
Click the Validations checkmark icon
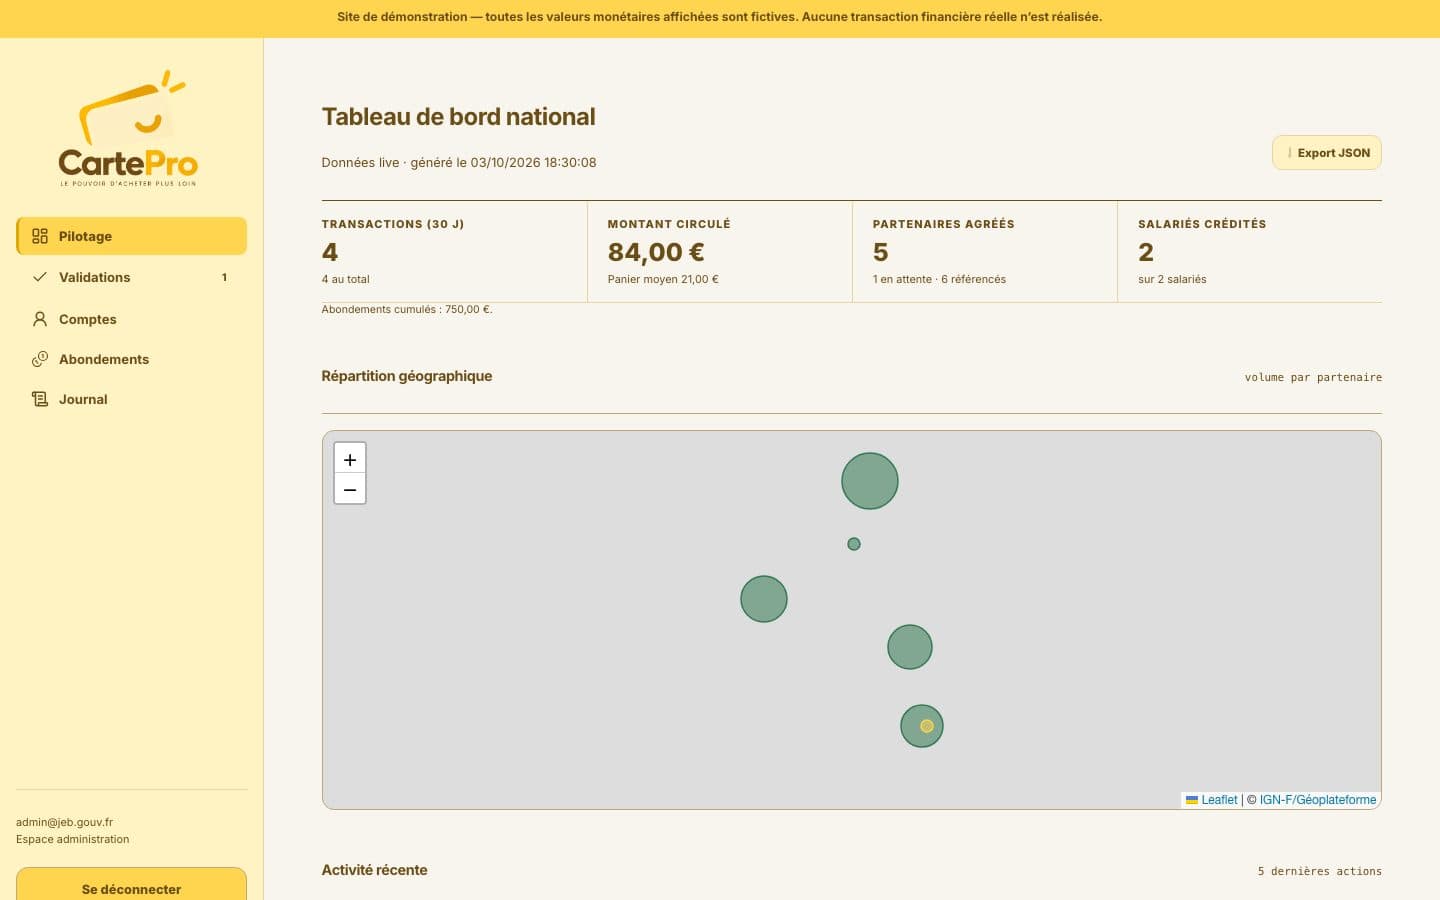[x=40, y=277]
